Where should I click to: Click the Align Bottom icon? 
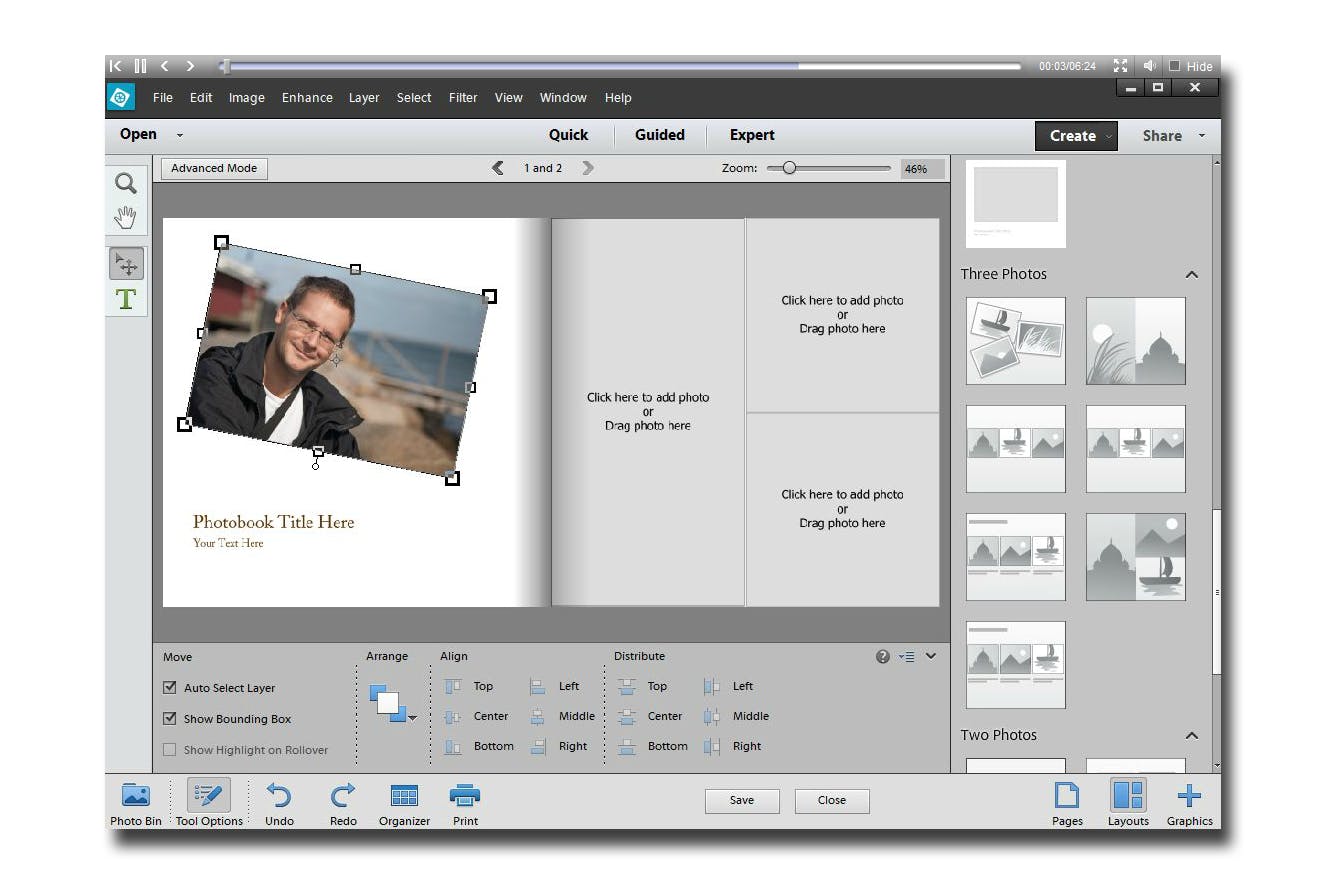453,746
